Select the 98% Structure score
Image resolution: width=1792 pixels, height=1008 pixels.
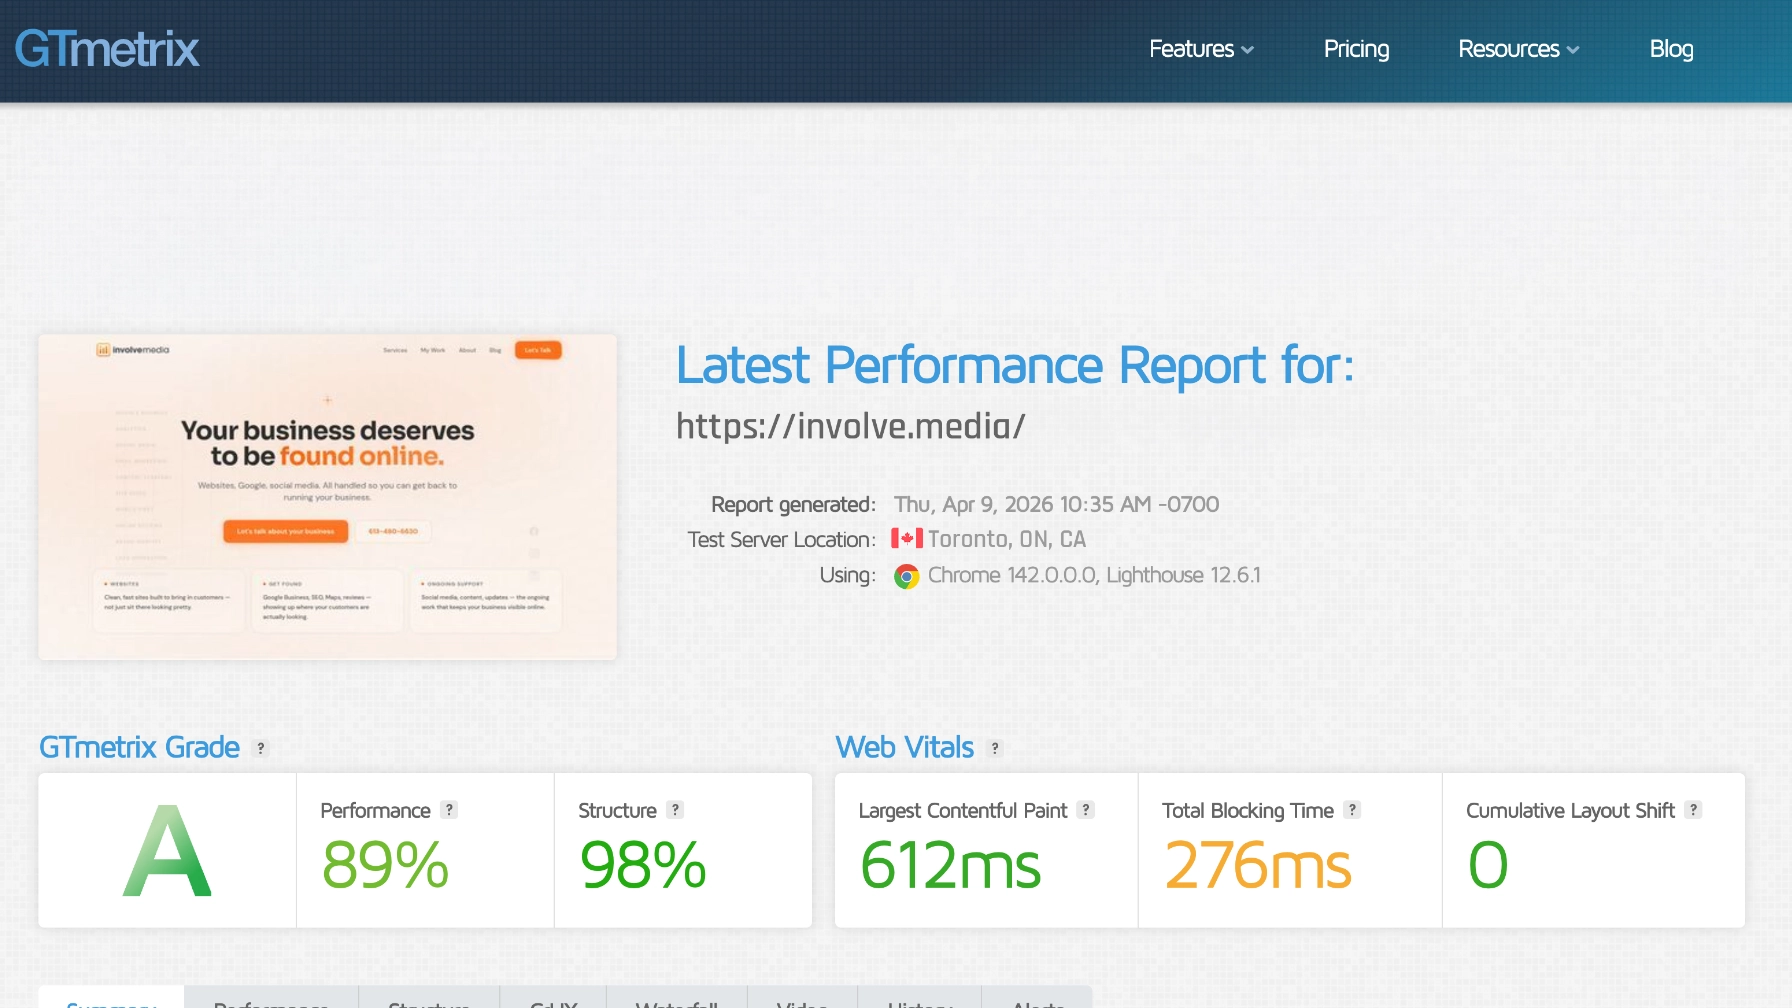(642, 865)
